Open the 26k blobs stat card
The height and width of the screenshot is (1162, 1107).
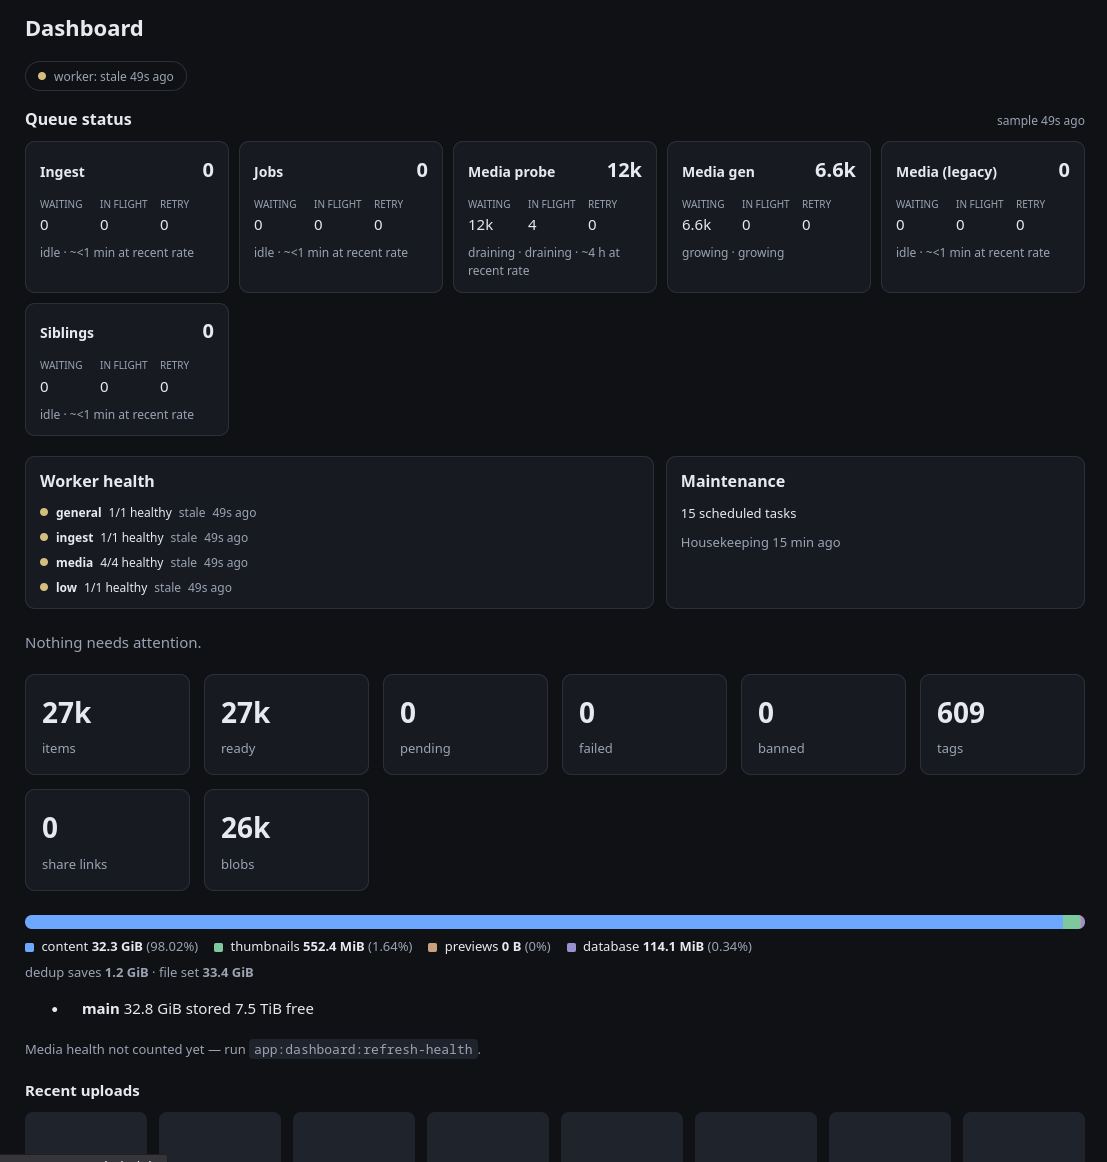pos(286,840)
